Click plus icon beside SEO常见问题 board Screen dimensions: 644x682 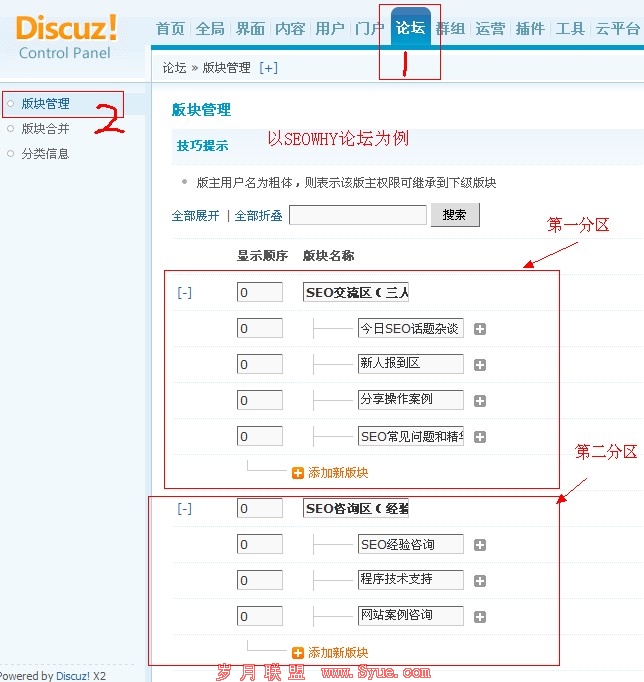pyautogui.click(x=480, y=437)
